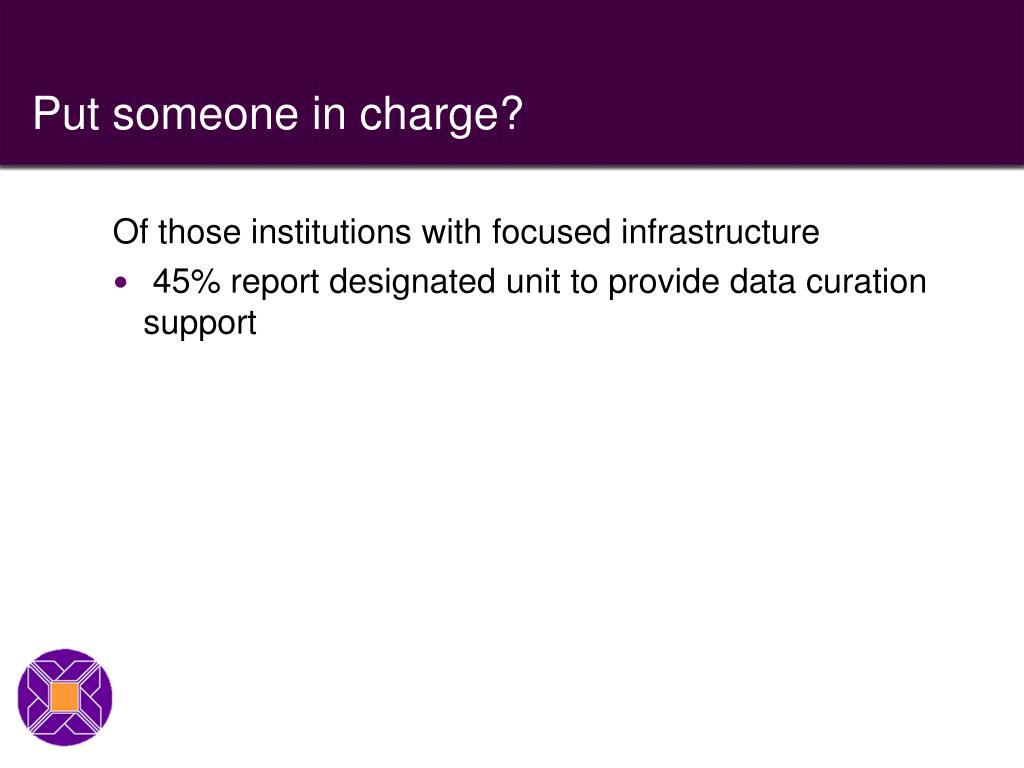Click the word 'Of' starting the body text

pyautogui.click(x=130, y=232)
